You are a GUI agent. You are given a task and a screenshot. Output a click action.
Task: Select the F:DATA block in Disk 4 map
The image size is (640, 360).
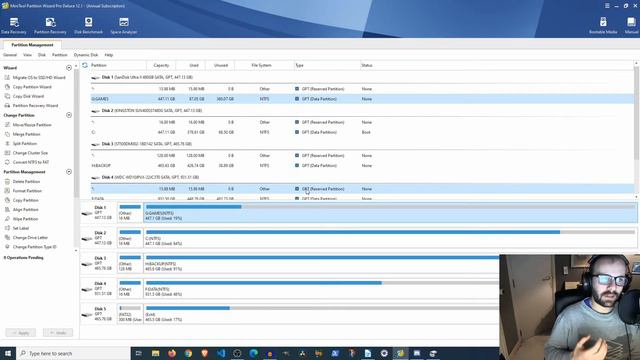point(322,289)
